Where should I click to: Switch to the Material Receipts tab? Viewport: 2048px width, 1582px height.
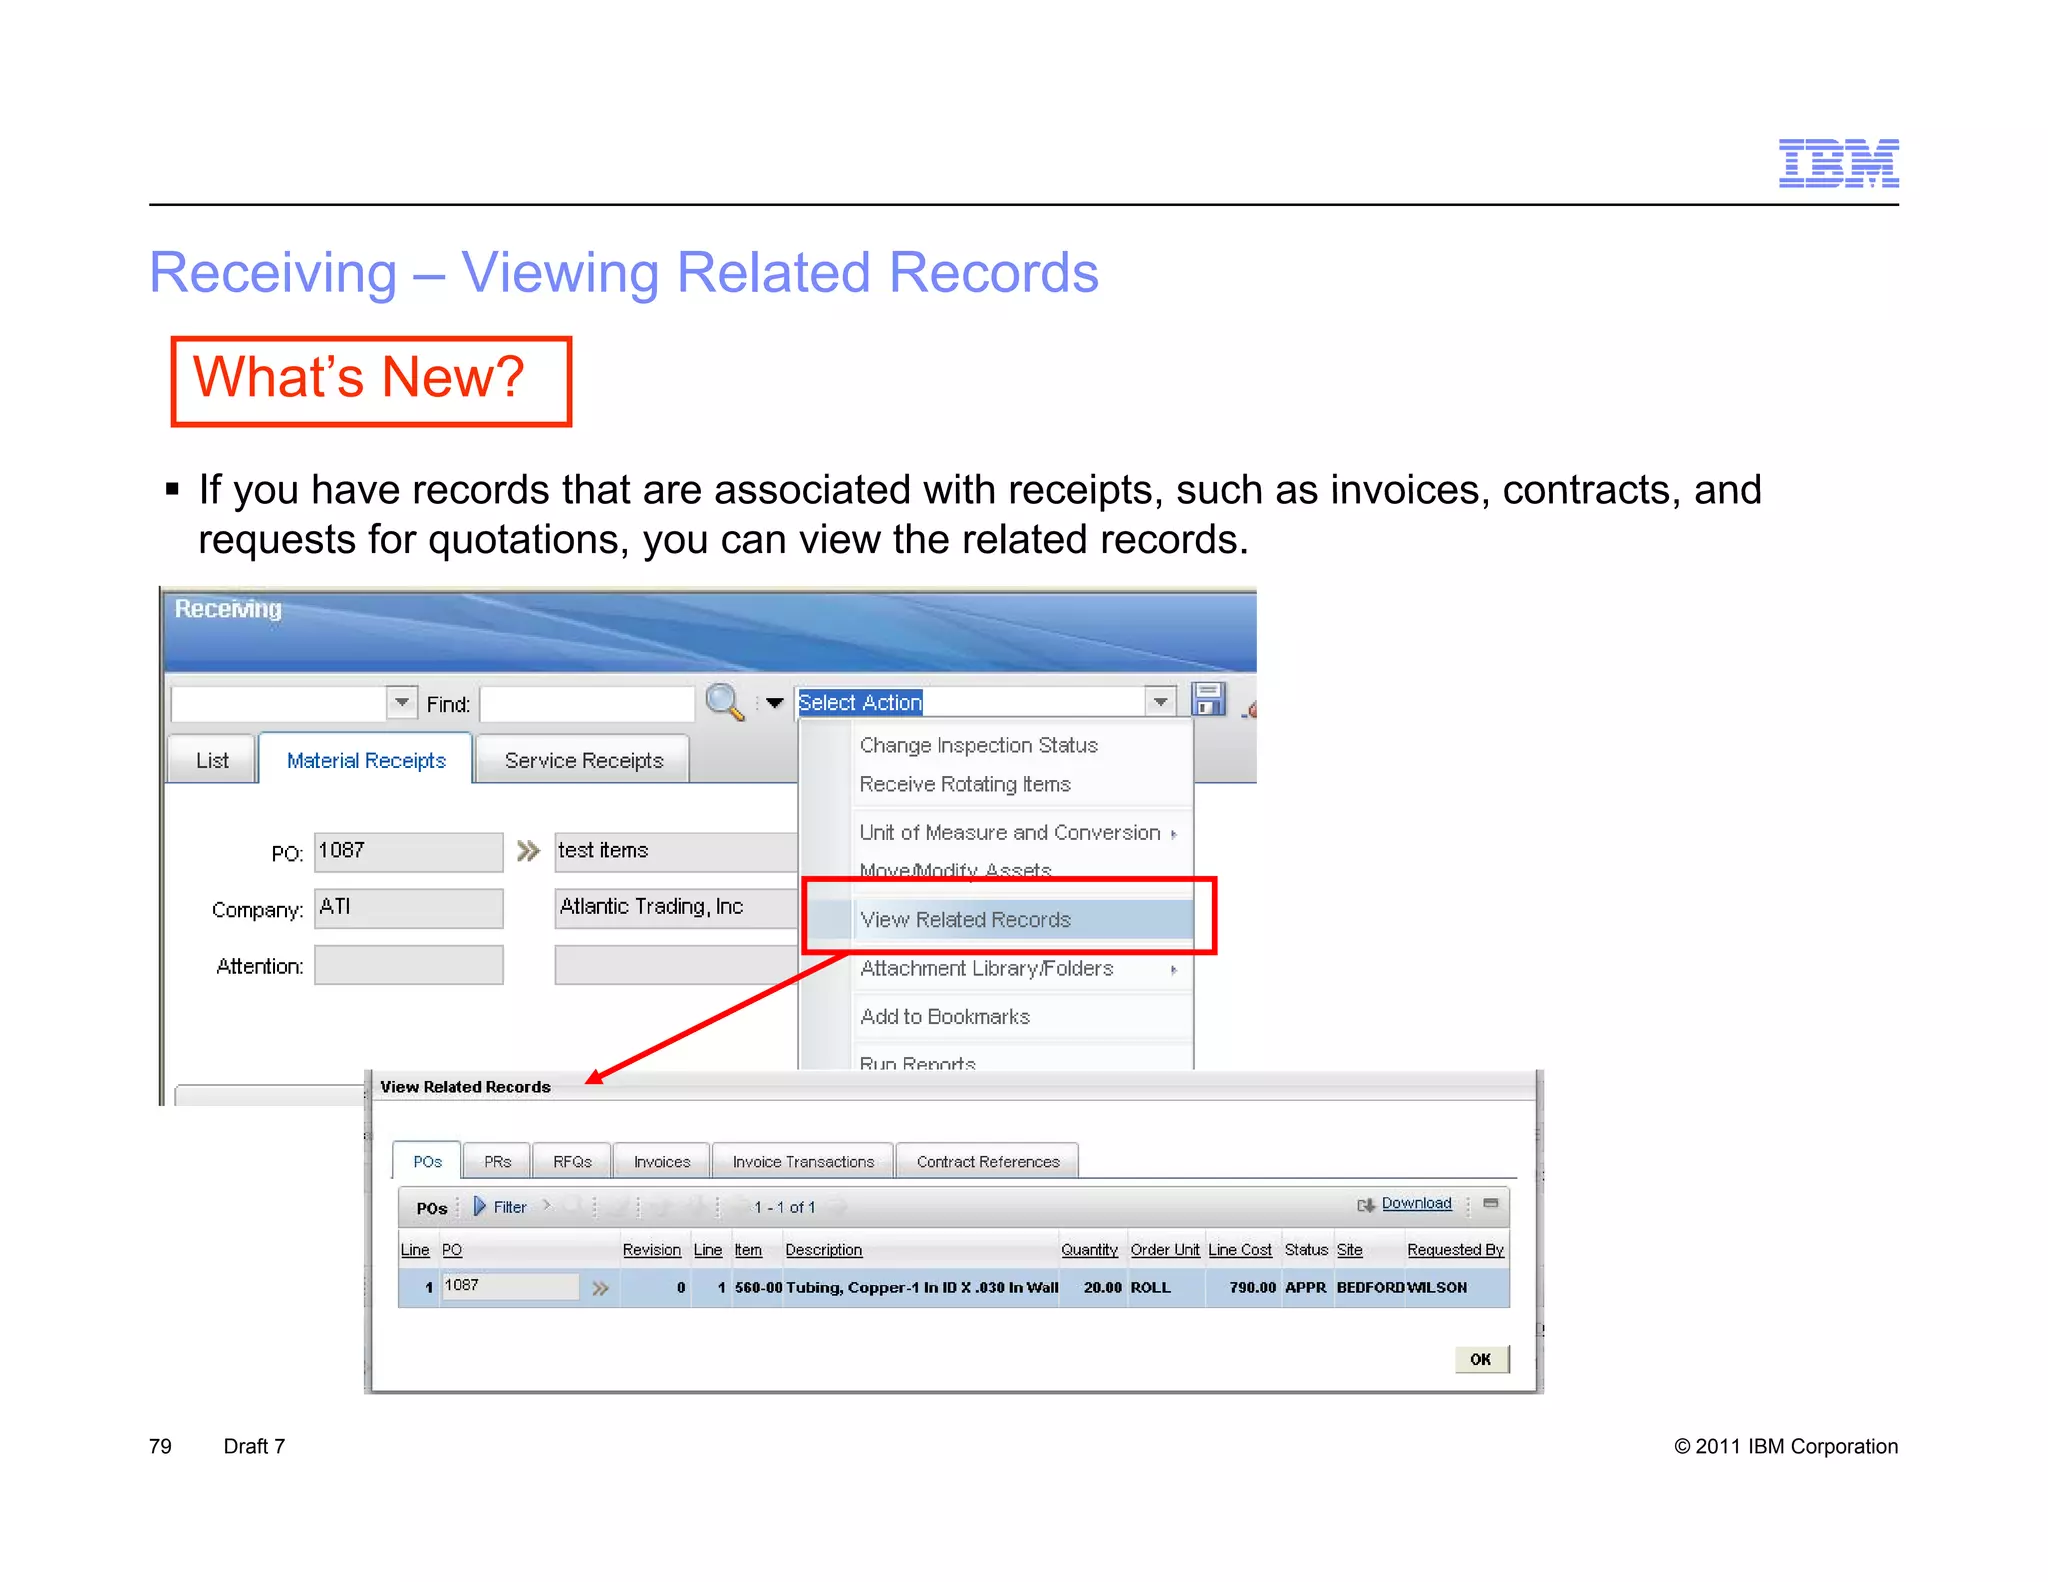tap(366, 760)
